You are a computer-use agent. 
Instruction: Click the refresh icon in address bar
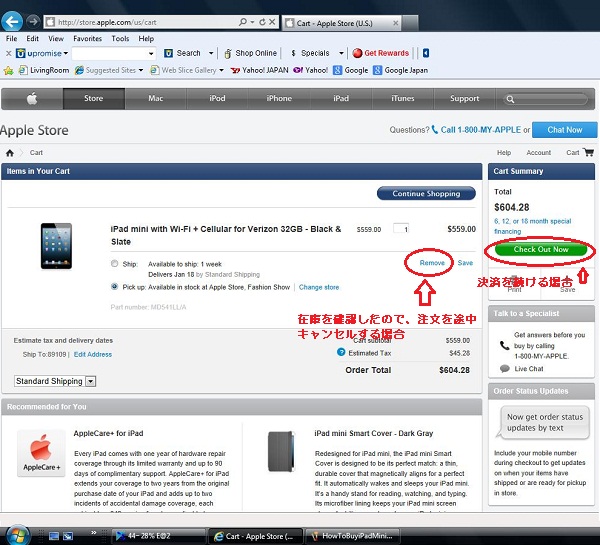pyautogui.click(x=262, y=22)
